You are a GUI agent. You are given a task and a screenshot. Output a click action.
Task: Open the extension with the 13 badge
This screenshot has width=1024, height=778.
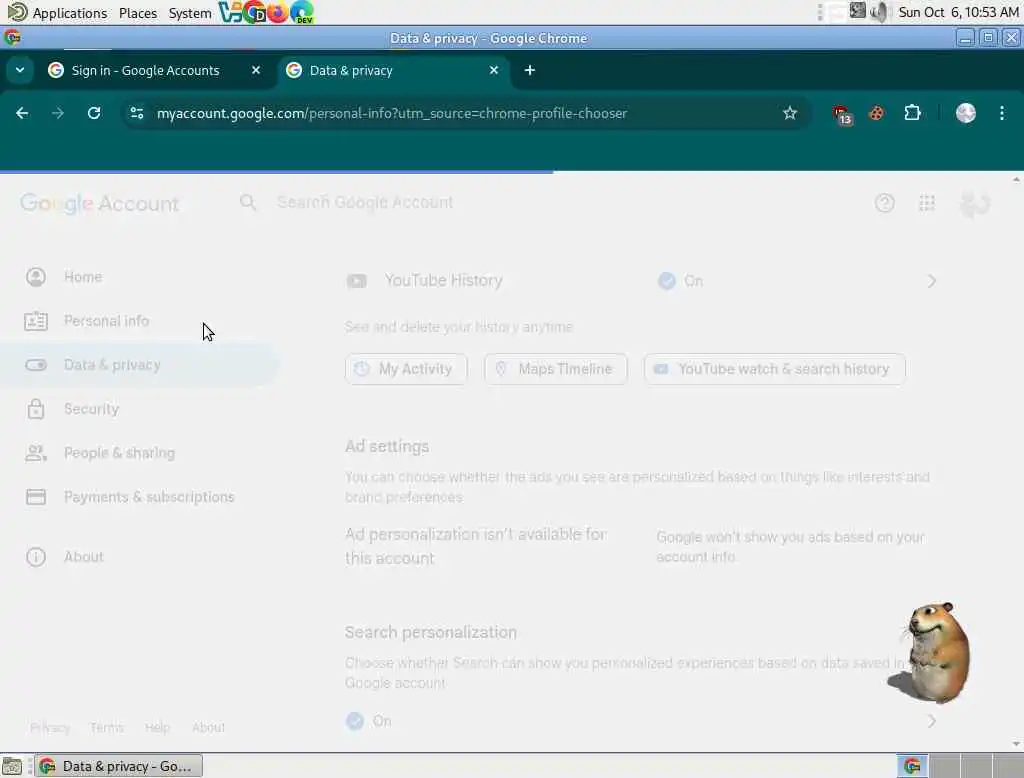point(842,114)
